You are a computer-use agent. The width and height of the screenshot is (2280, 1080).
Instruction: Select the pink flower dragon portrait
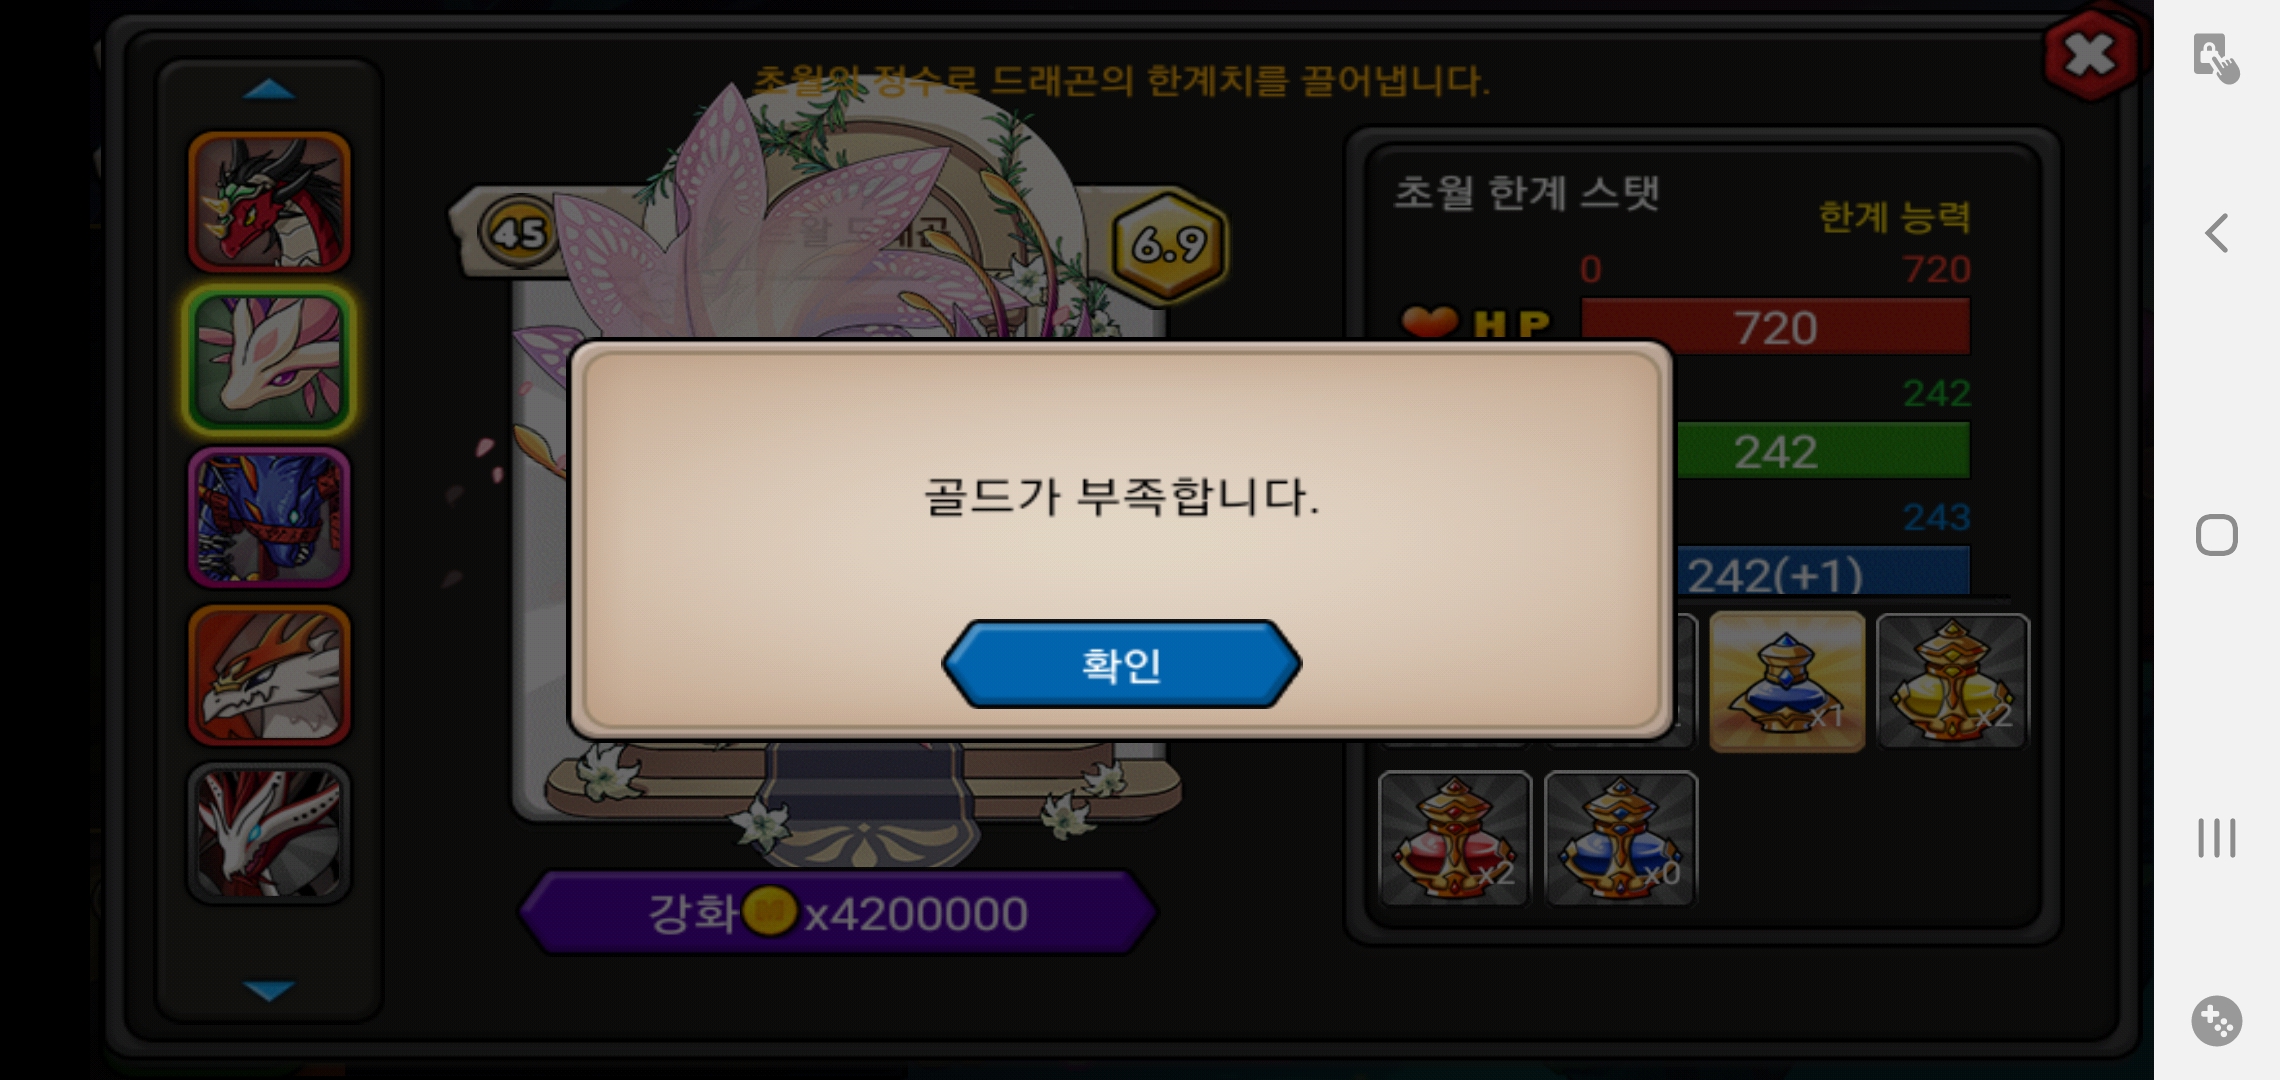click(x=269, y=360)
